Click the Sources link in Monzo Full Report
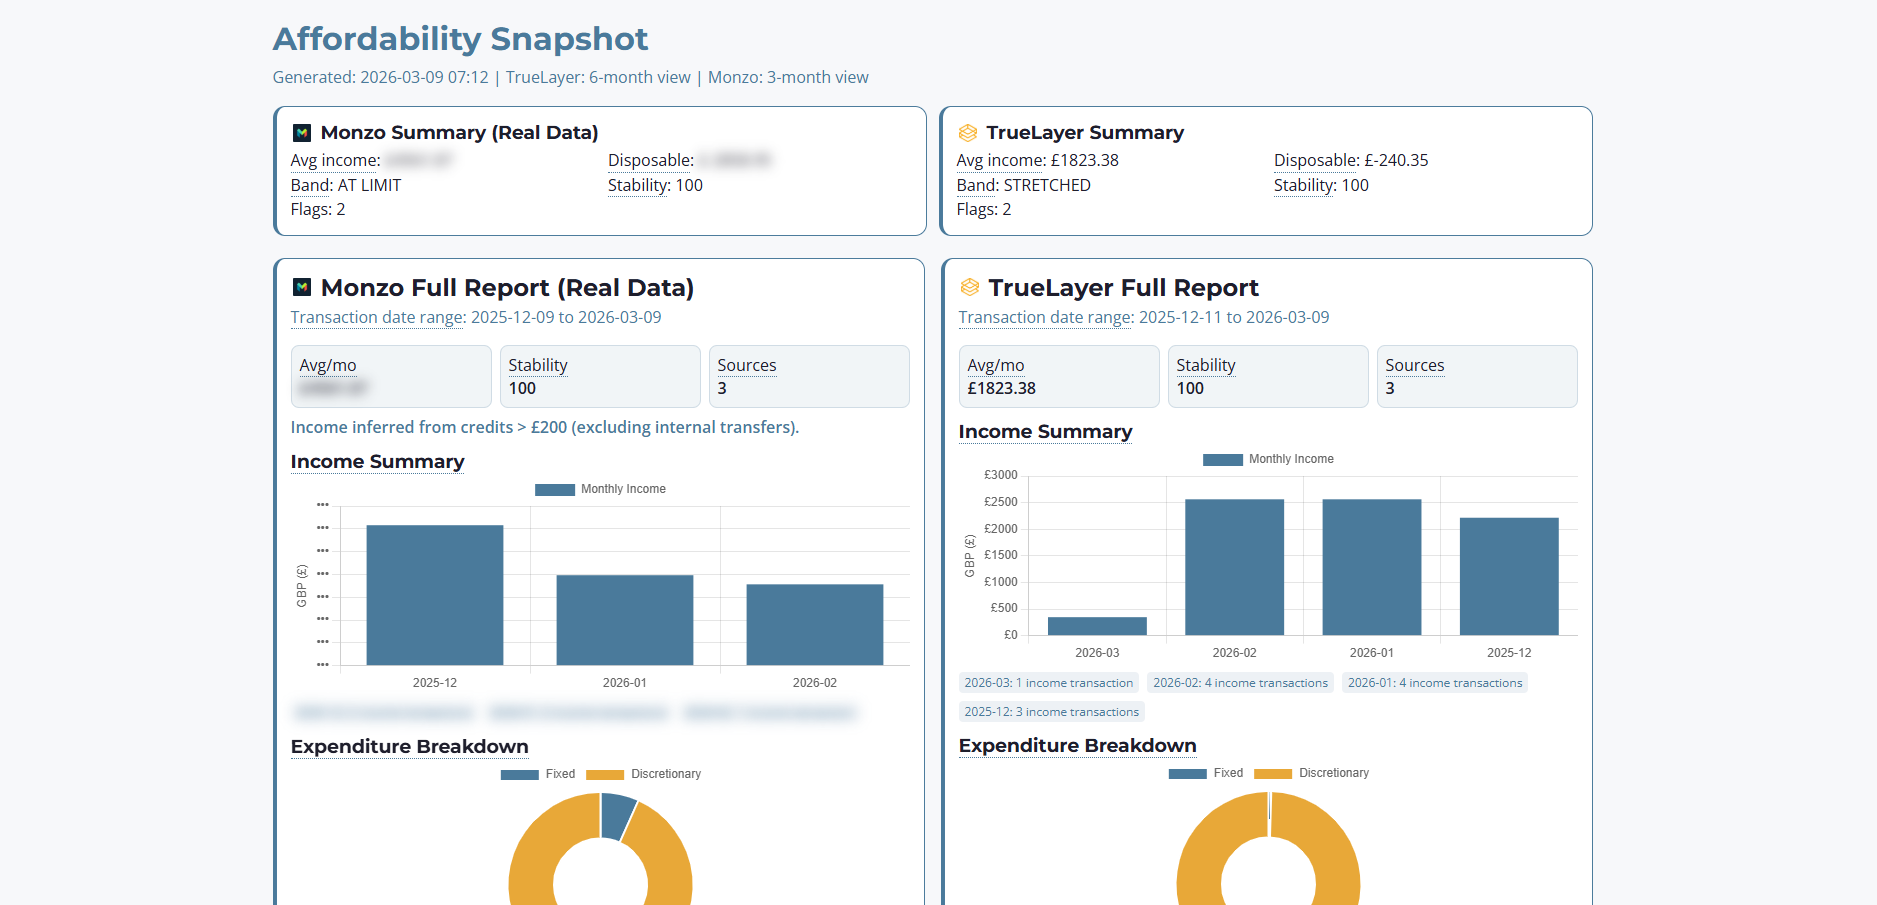This screenshot has width=1877, height=905. pos(746,365)
